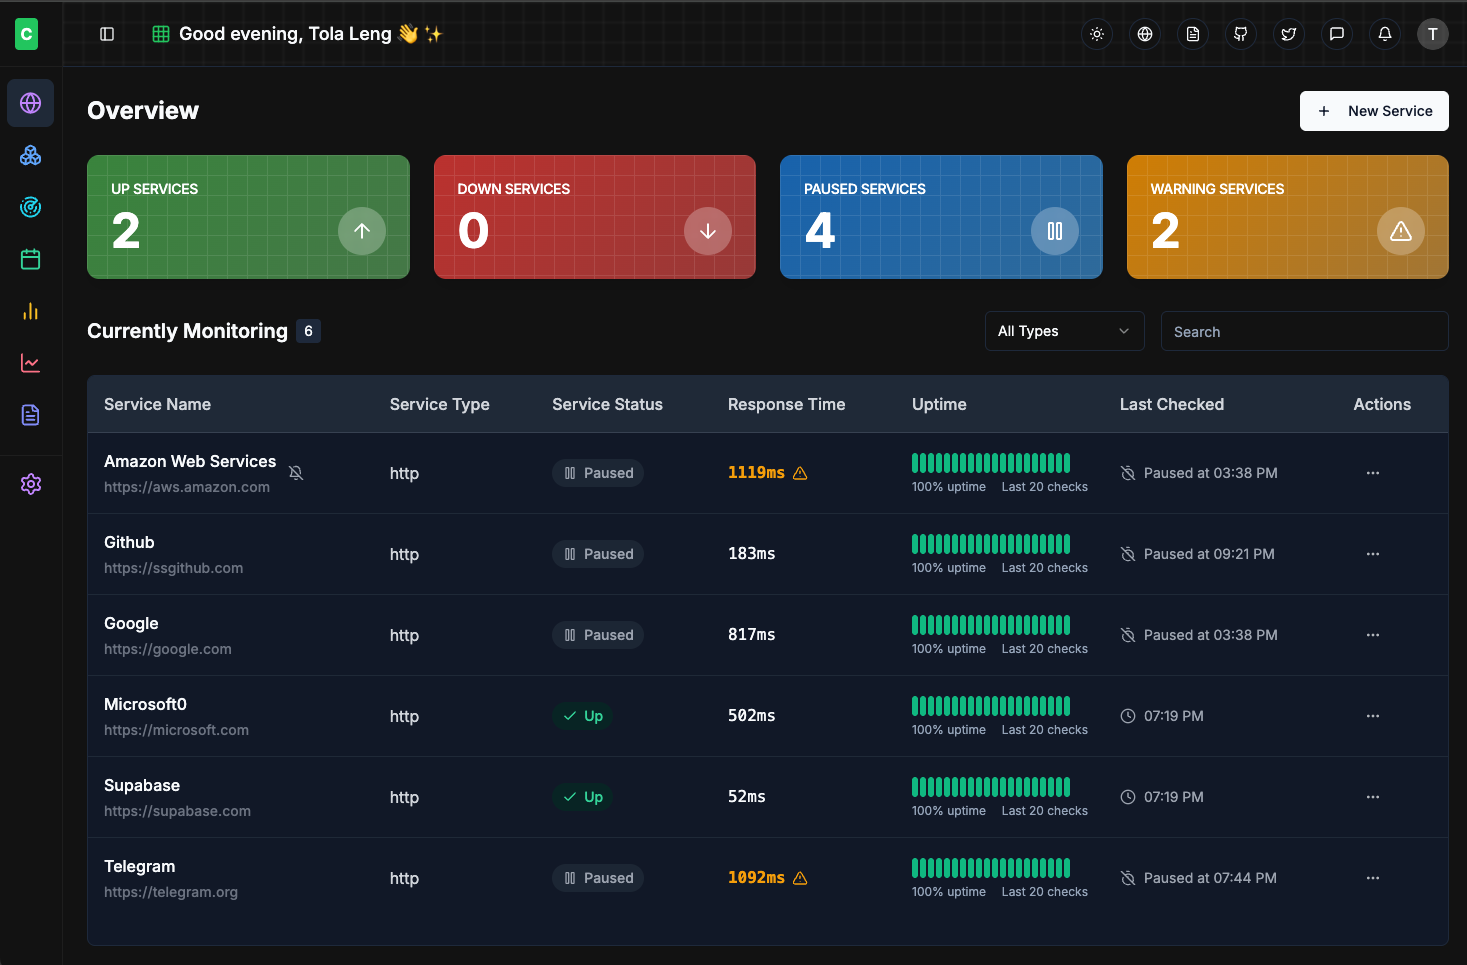Open the Supabase service link
The image size is (1467, 965).
177,811
